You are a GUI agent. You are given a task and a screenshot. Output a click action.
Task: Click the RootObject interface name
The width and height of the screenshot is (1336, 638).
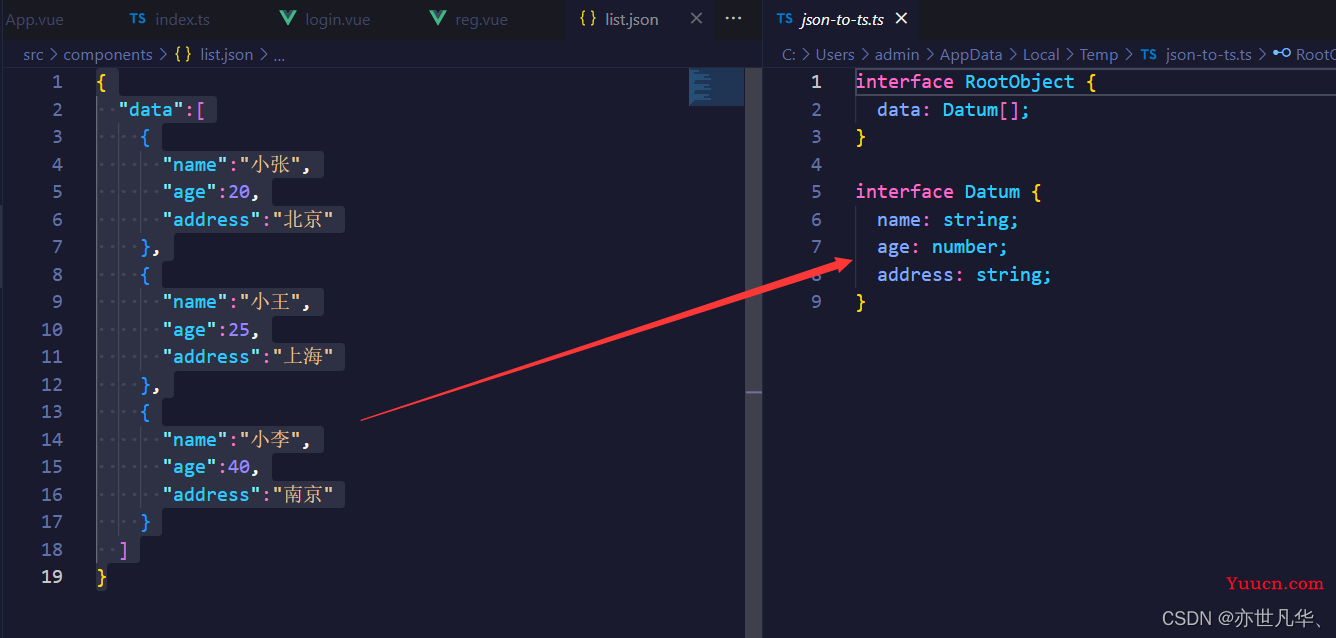tap(1020, 82)
